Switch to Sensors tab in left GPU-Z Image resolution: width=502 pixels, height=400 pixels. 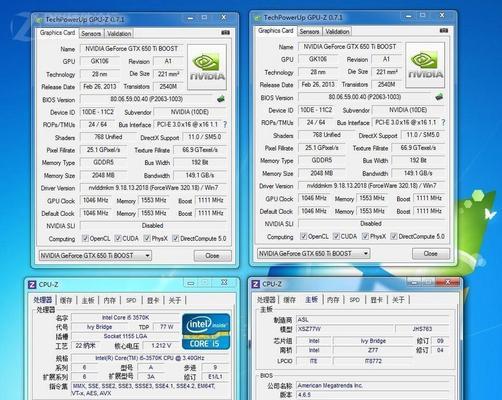(91, 34)
